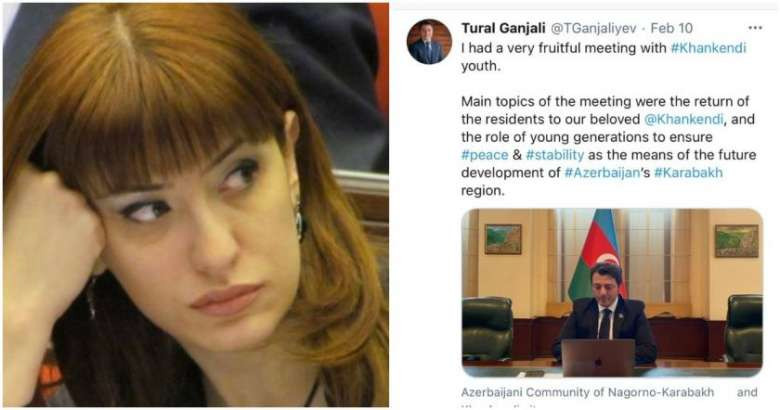This screenshot has width=780, height=410.
Task: Open the embedded tweet photo of man at desk
Action: pyautogui.click(x=612, y=293)
